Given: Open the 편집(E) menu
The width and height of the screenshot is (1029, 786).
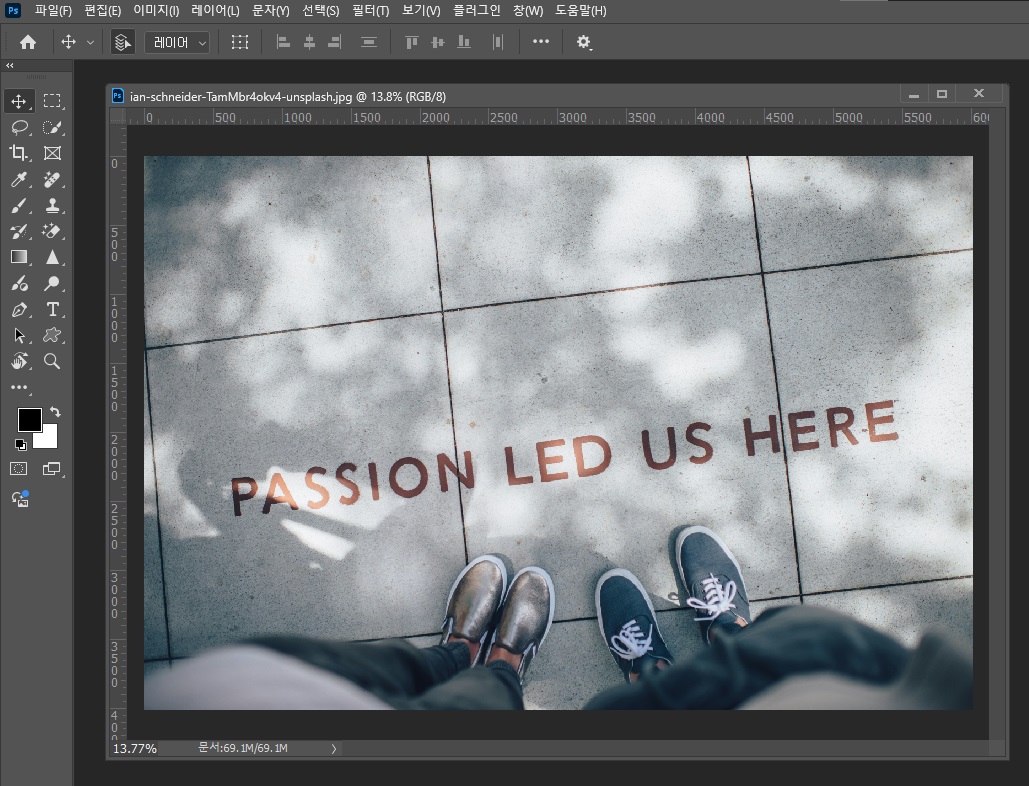Looking at the screenshot, I should click(102, 10).
